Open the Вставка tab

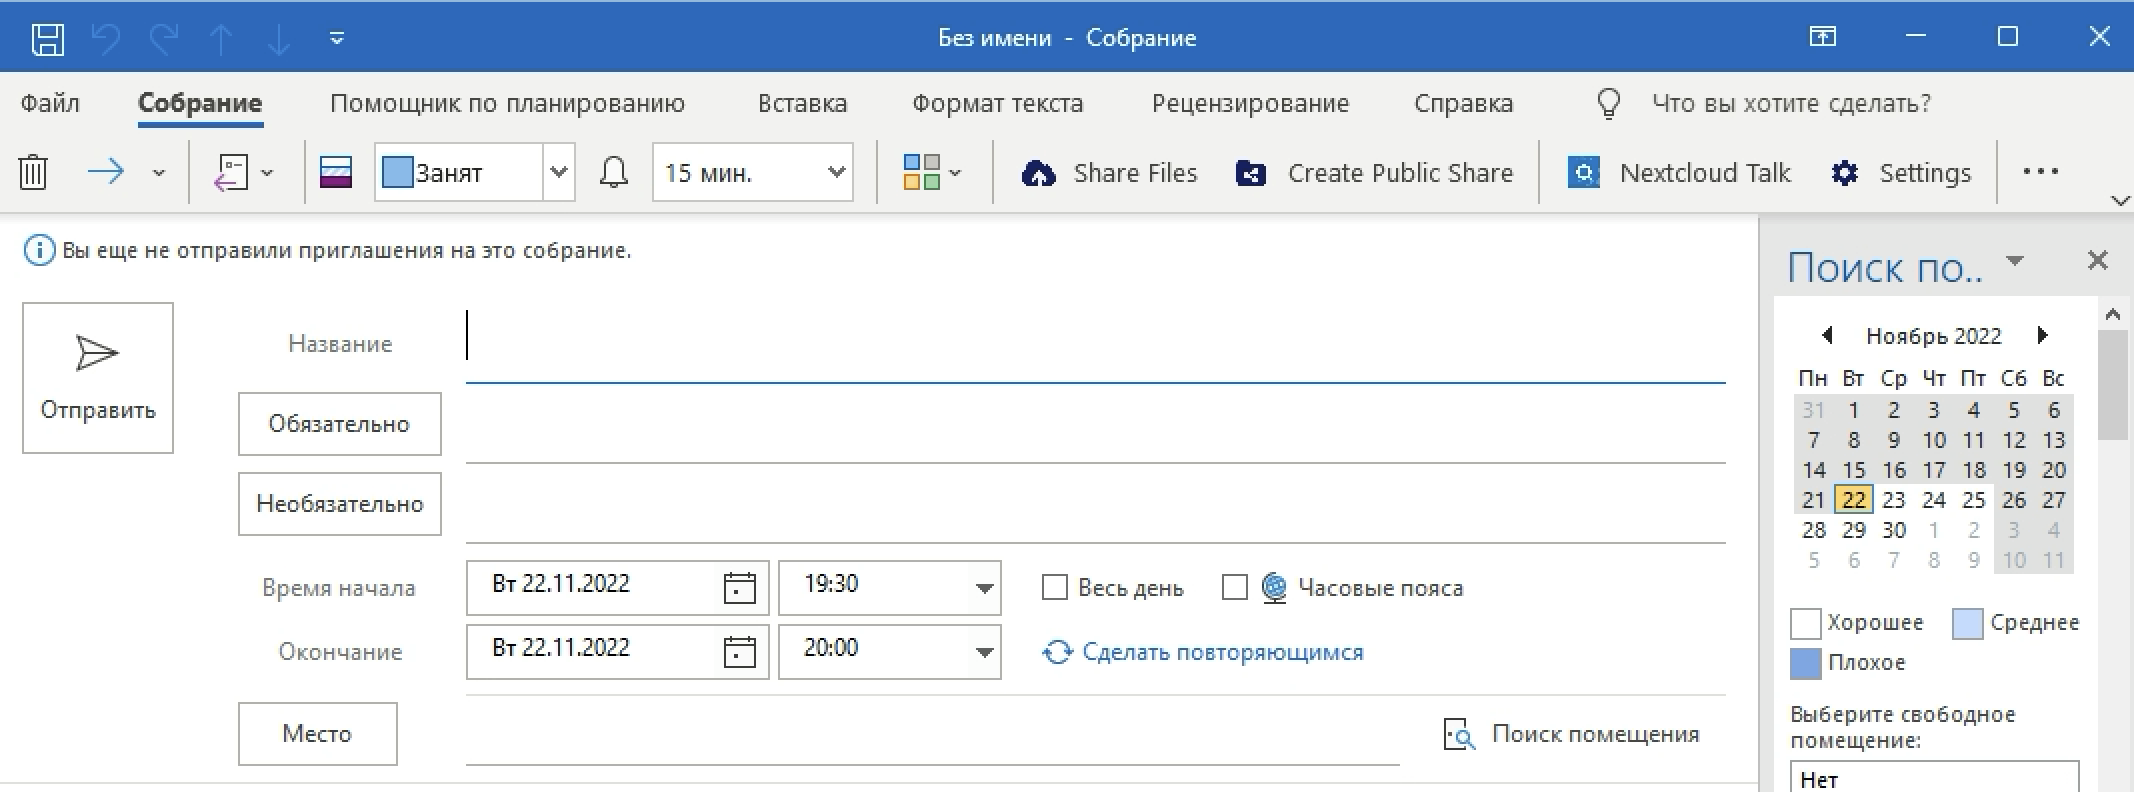coord(802,103)
